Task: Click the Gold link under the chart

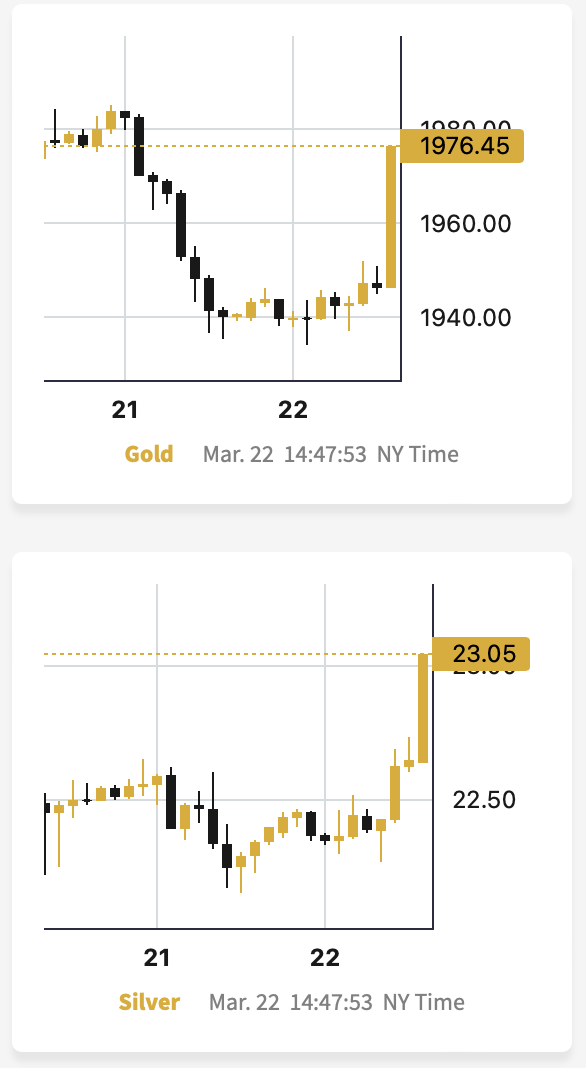Action: pos(149,454)
